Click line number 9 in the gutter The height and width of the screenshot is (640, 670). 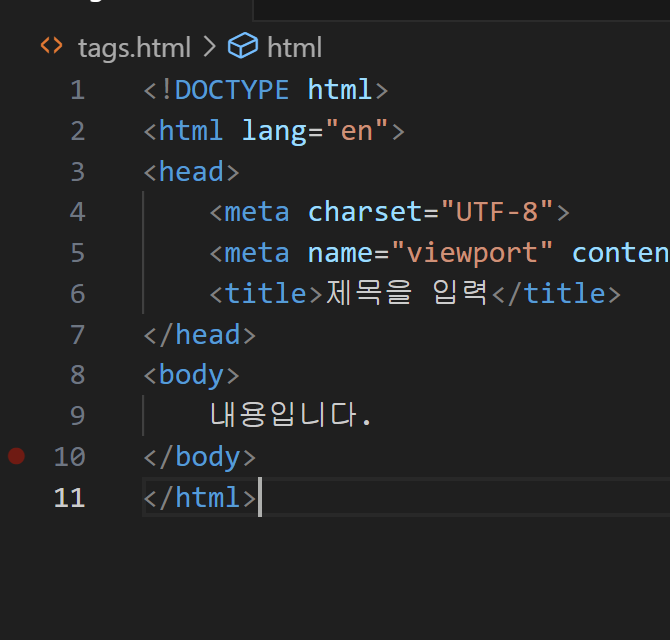pyautogui.click(x=78, y=416)
